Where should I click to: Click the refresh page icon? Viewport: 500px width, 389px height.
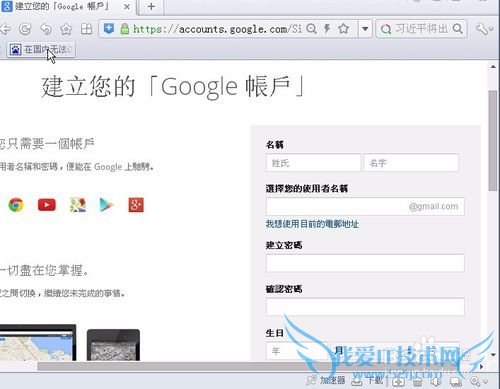[25, 29]
